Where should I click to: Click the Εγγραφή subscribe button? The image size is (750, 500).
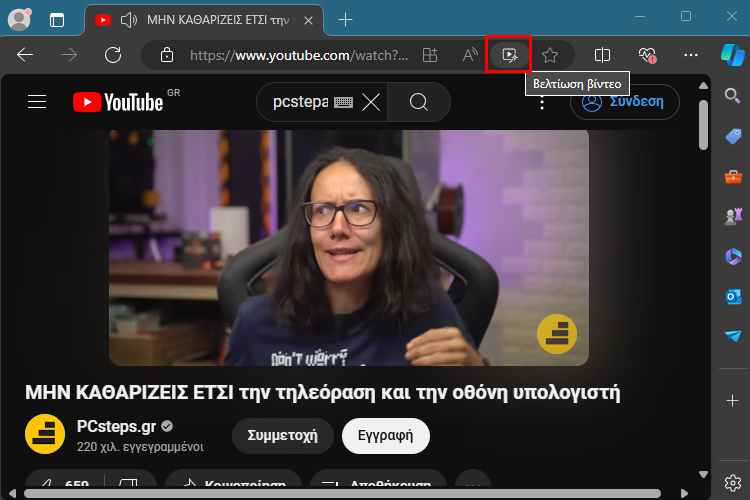(x=386, y=435)
